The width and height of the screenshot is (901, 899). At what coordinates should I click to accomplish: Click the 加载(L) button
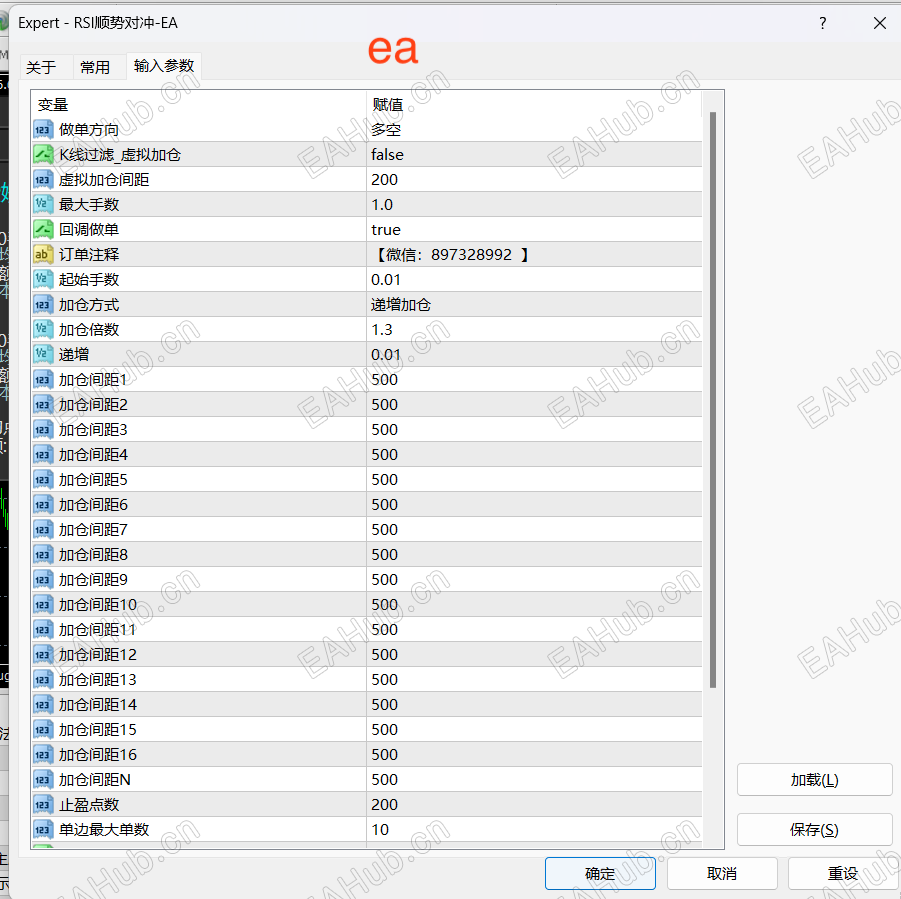click(x=814, y=780)
